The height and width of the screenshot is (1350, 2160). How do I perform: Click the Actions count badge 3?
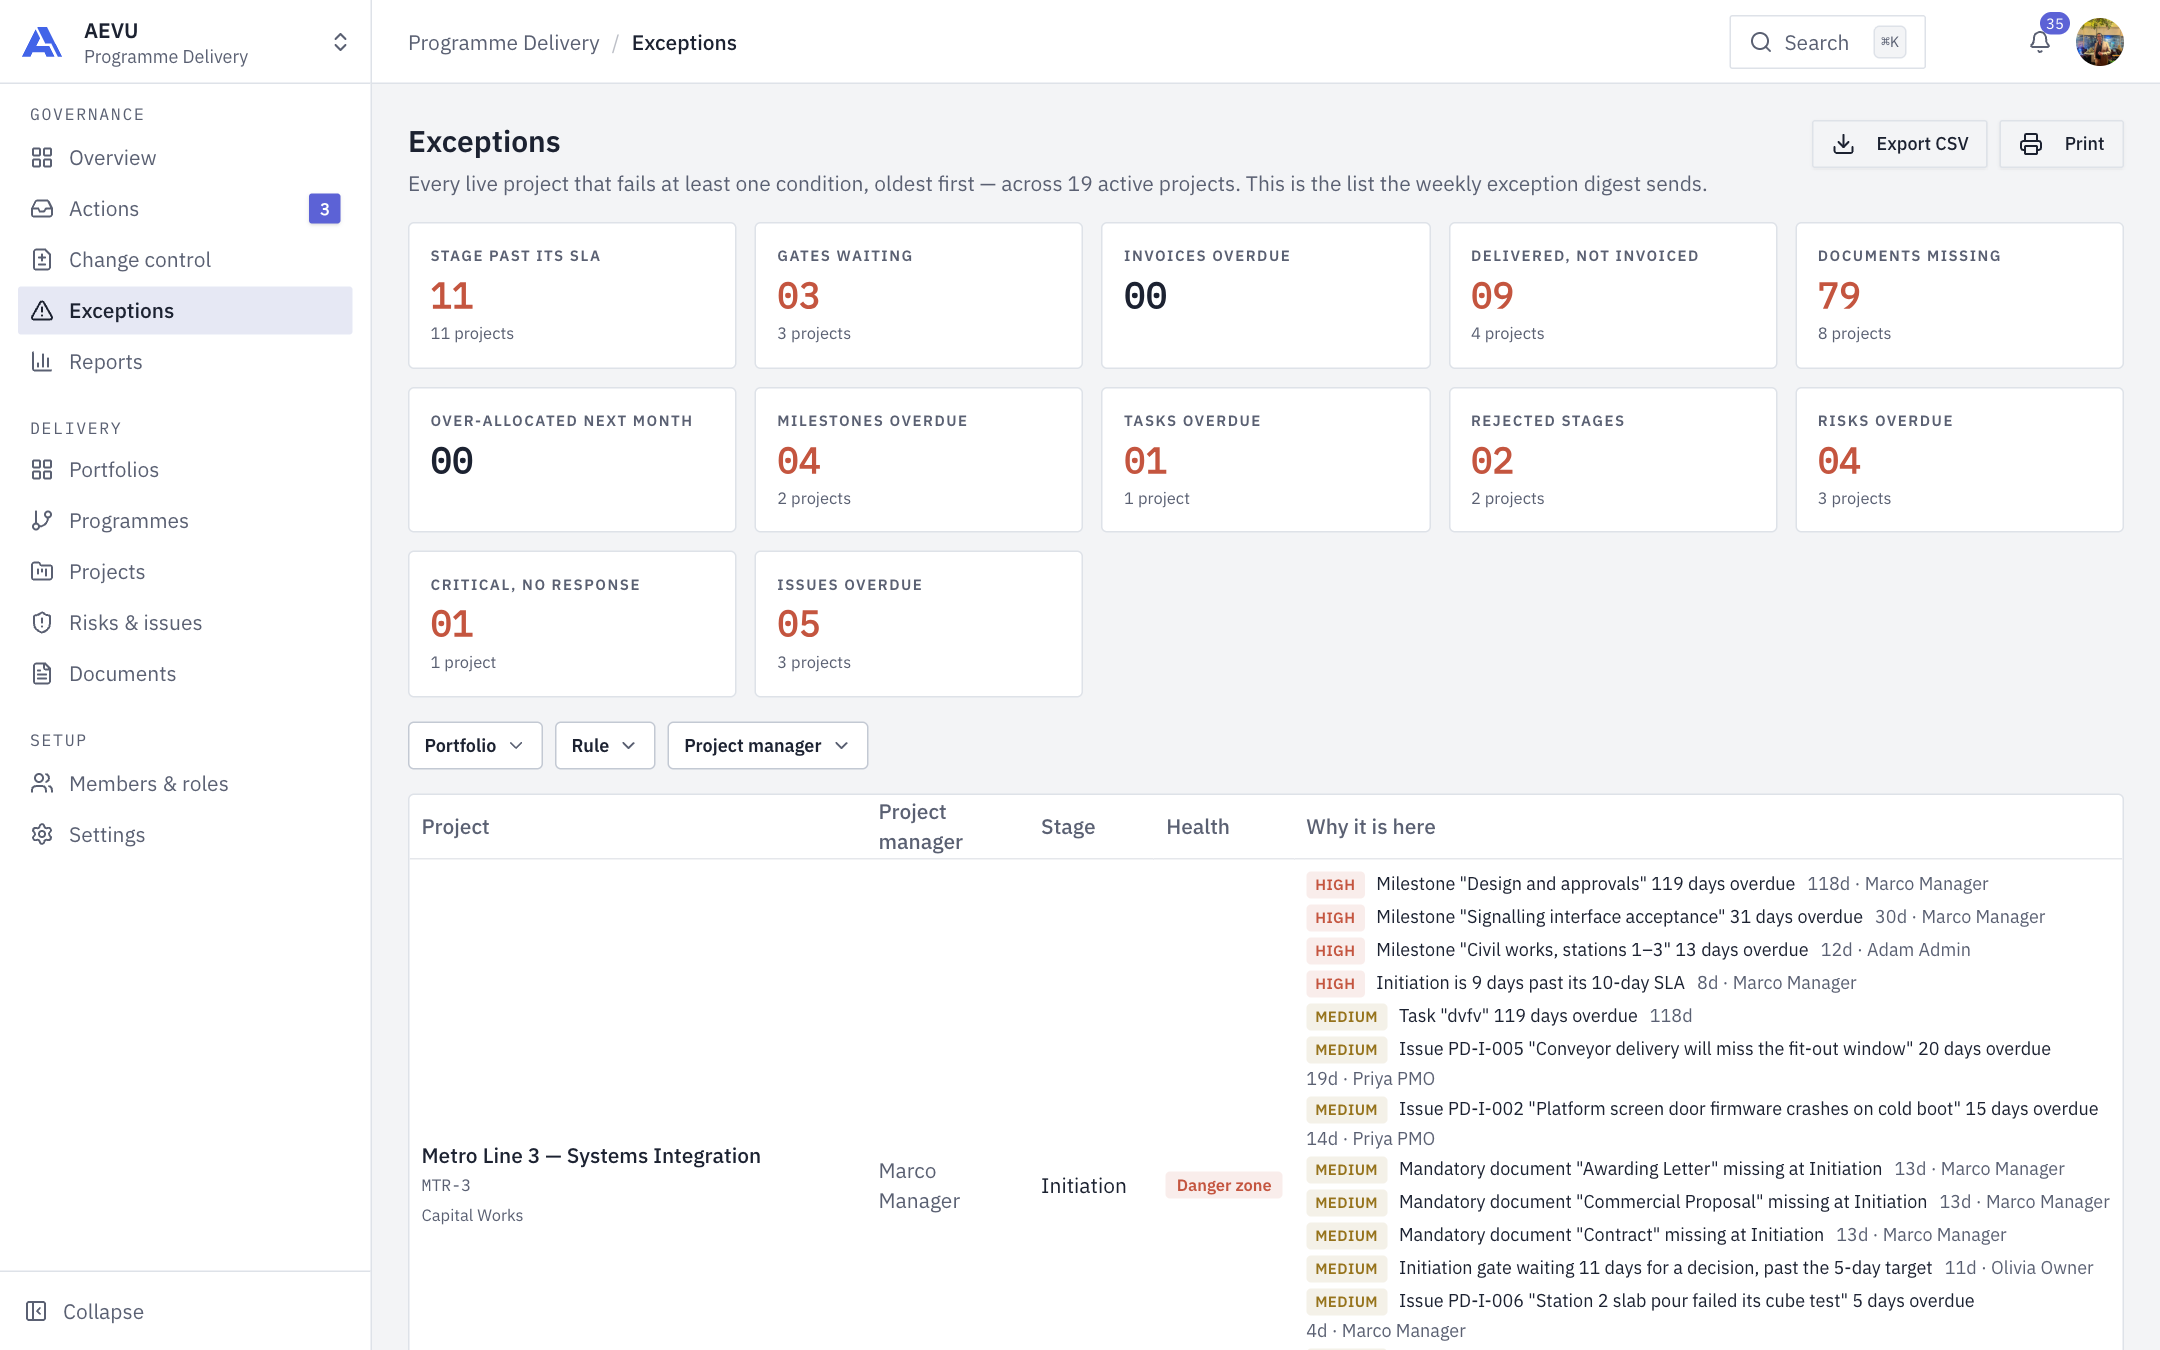pos(324,209)
